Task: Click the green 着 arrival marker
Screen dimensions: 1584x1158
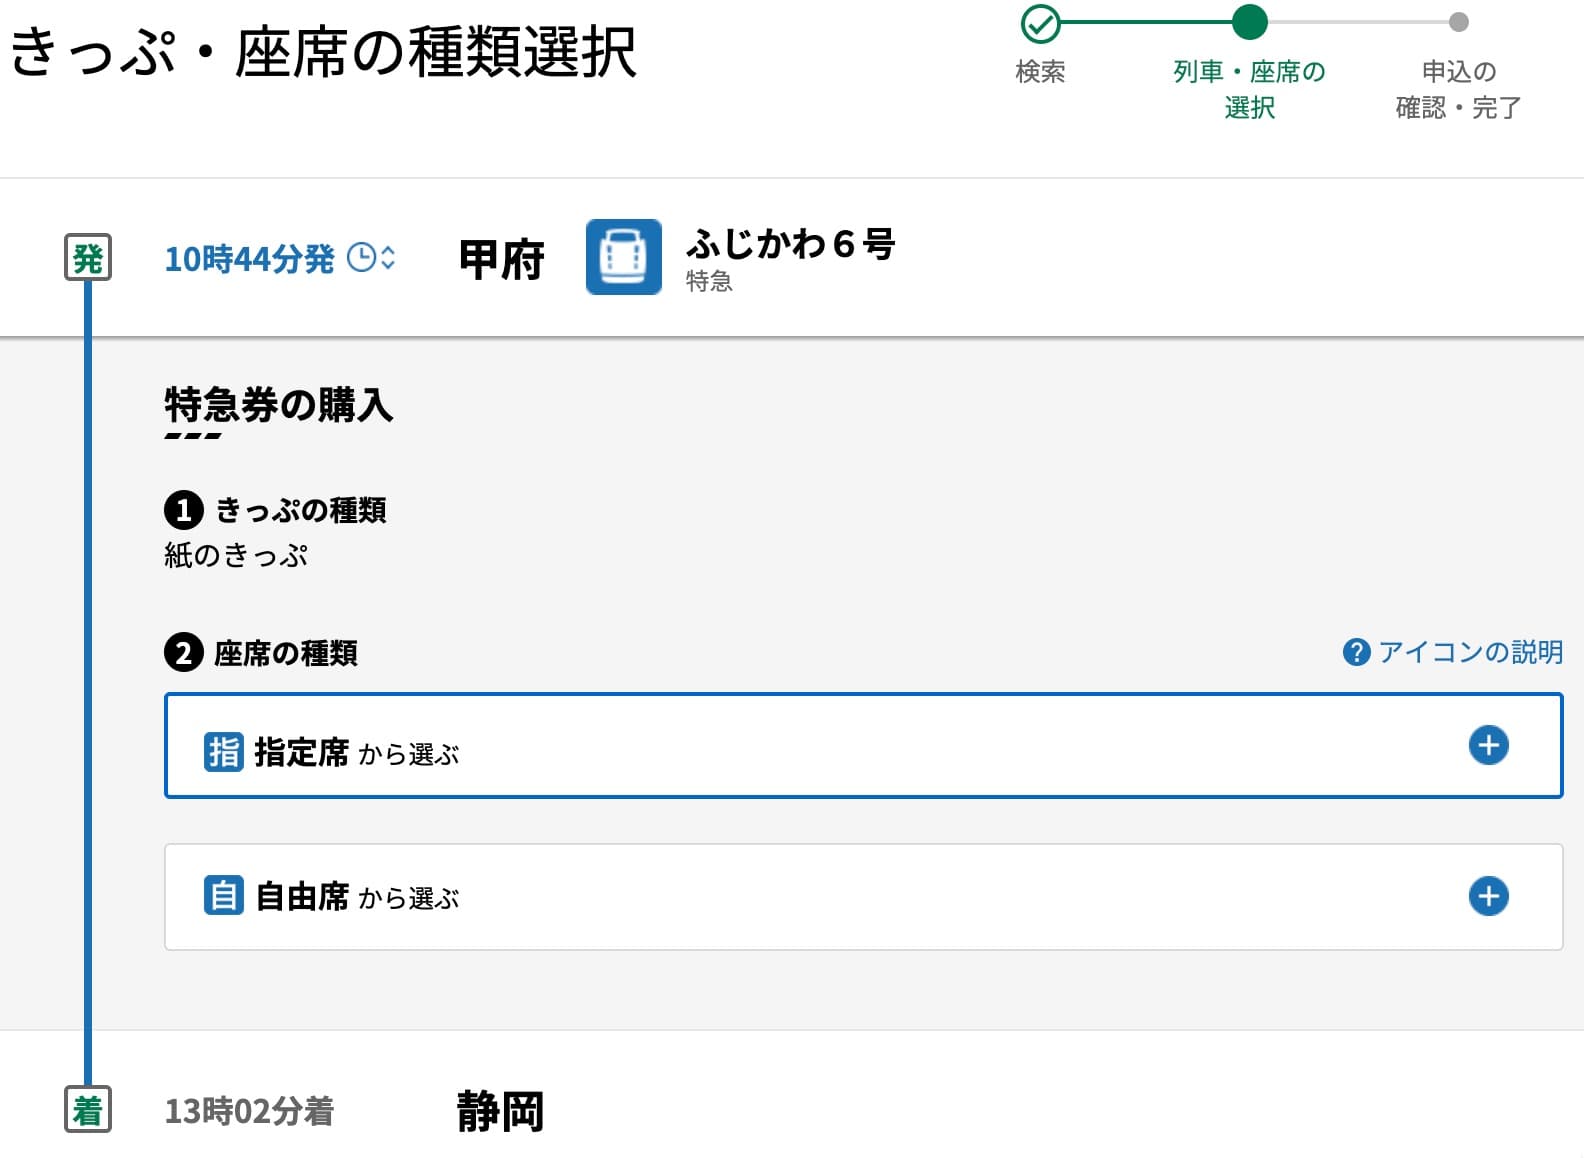Action: [88, 1110]
